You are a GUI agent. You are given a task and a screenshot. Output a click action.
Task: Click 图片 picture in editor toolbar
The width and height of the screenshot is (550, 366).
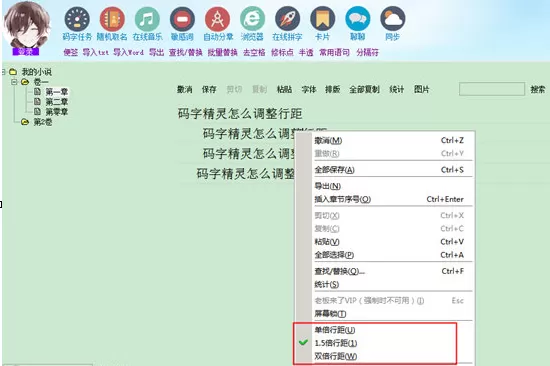point(421,89)
